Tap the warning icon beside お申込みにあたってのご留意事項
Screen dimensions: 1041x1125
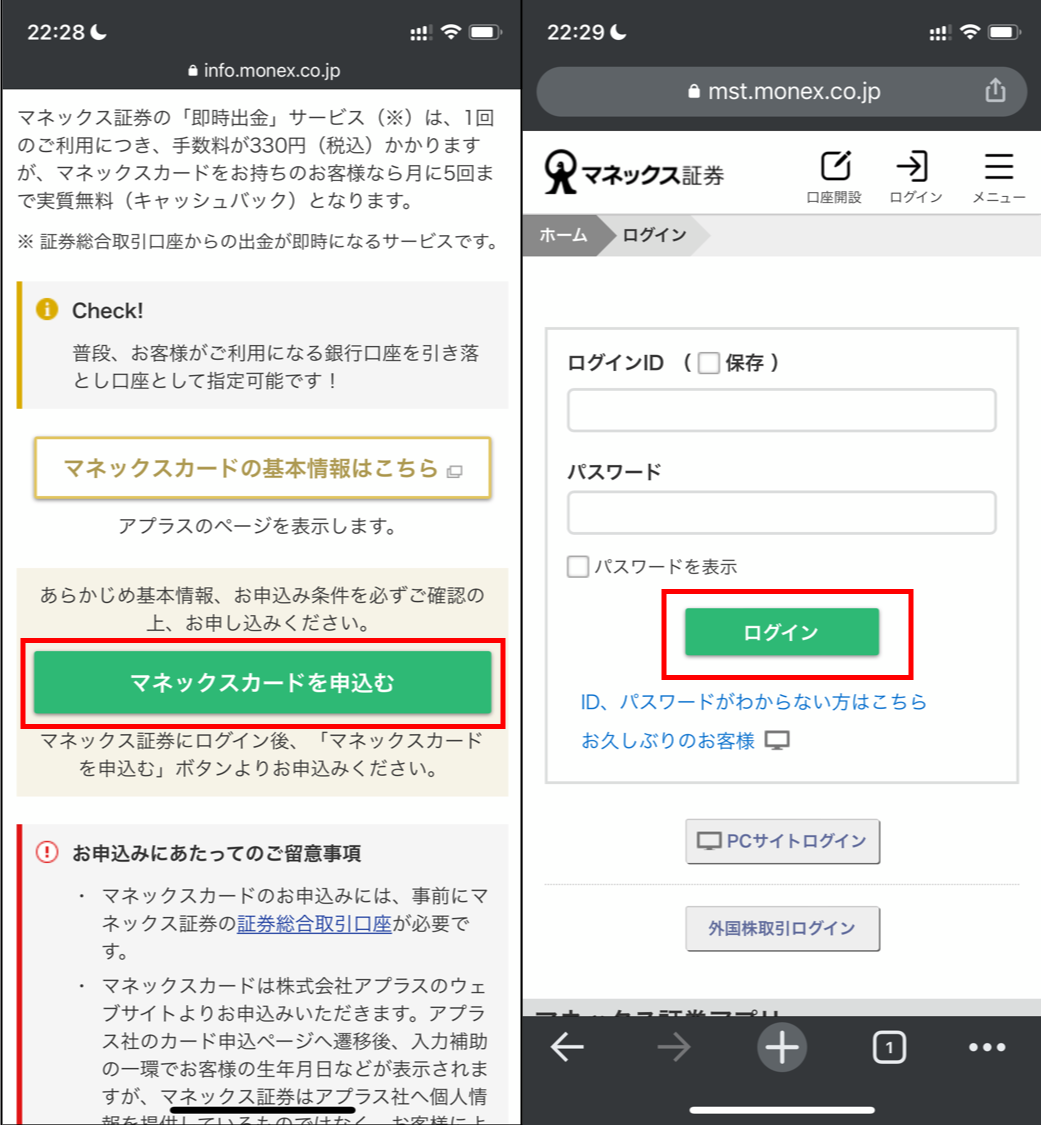(x=47, y=852)
